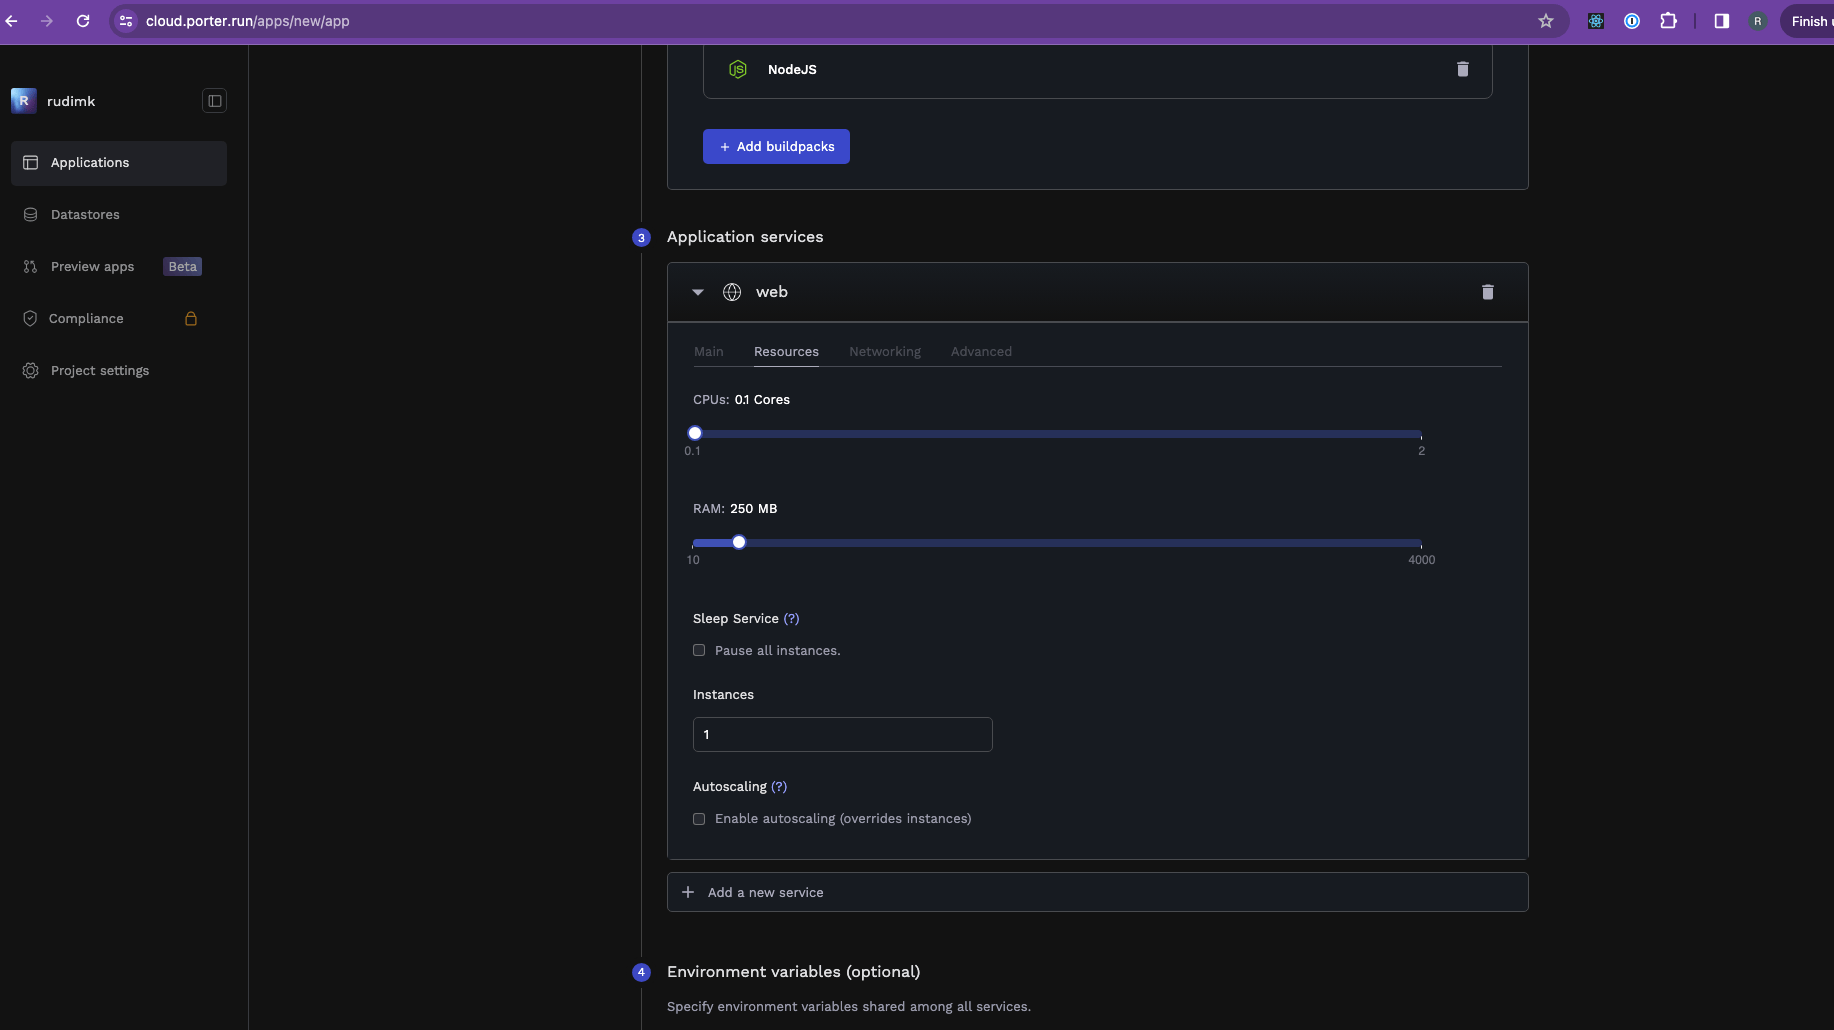Screen dimensions: 1834x1030
Task: Open Project settings
Action: [99, 370]
